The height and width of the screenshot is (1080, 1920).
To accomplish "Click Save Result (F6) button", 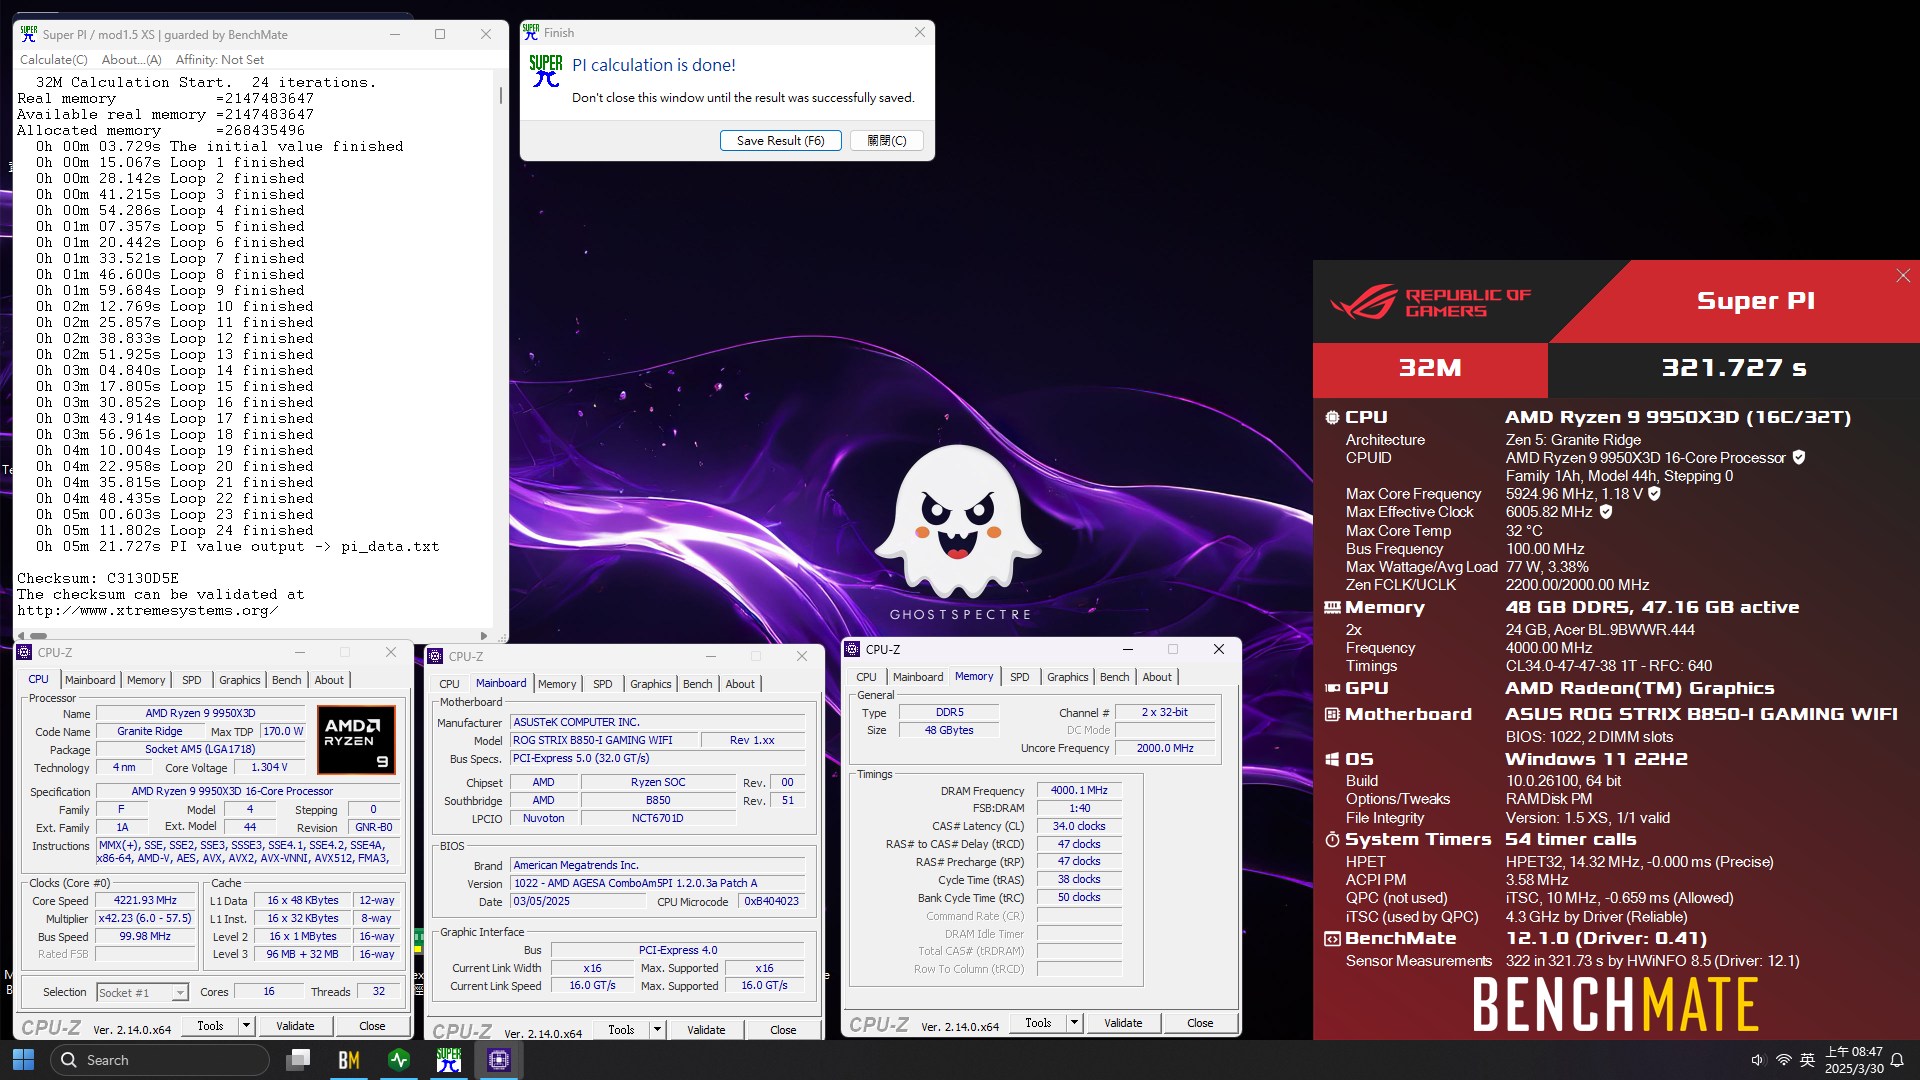I will pyautogui.click(x=780, y=141).
